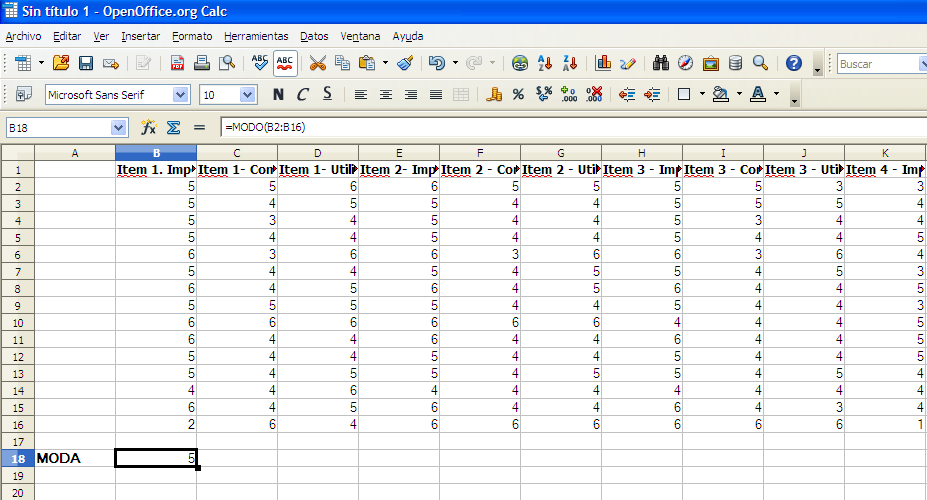927x500 pixels.
Task: Click column D header
Action: 318,153
